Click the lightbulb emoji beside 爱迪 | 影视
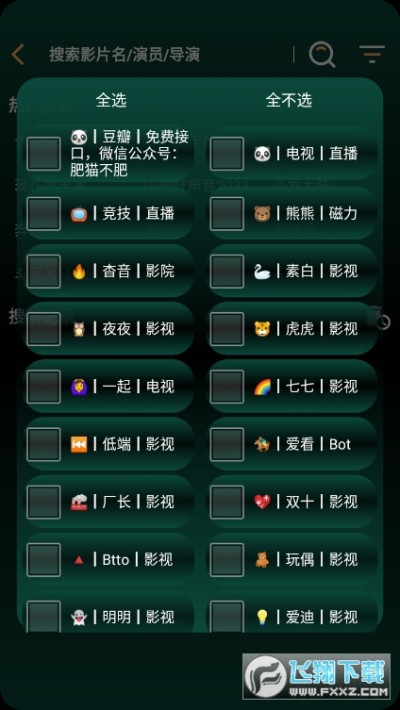The image size is (400, 710). coord(262,617)
